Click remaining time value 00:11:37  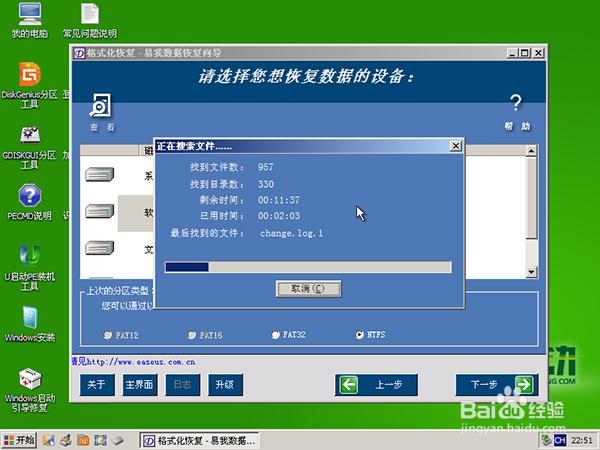coord(279,200)
